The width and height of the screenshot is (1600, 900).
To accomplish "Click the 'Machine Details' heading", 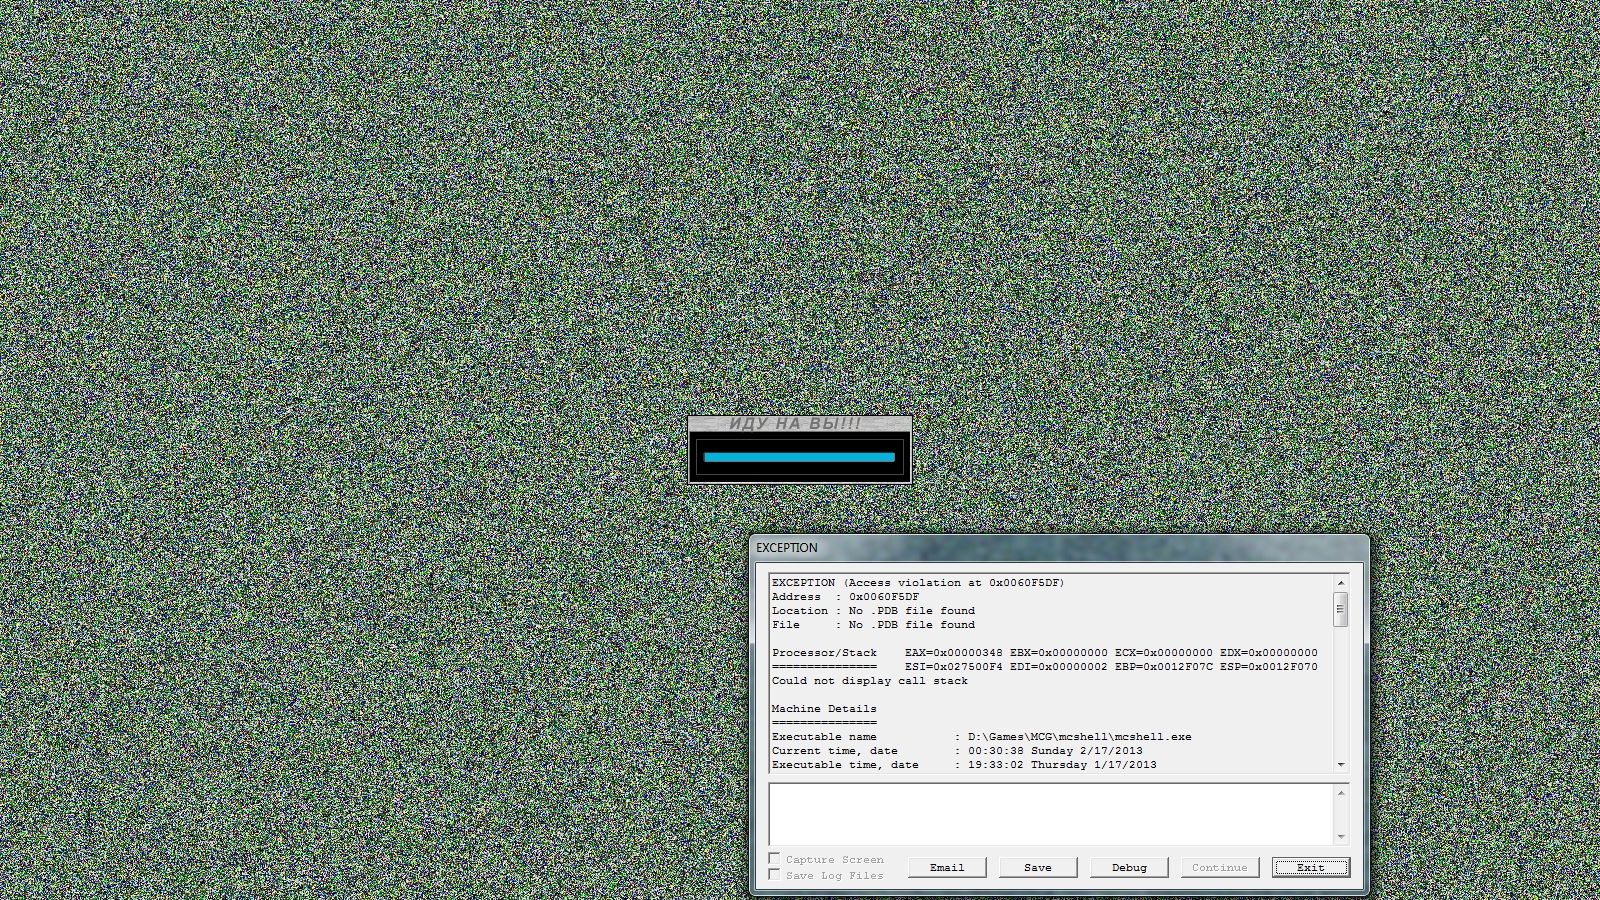I will (824, 708).
